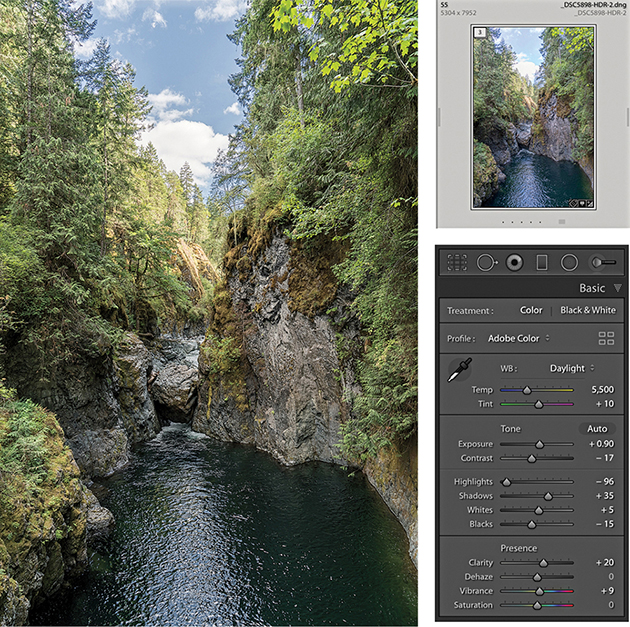Select the Crop Overlay tool
Image resolution: width=630 pixels, height=627 pixels.
tap(457, 263)
